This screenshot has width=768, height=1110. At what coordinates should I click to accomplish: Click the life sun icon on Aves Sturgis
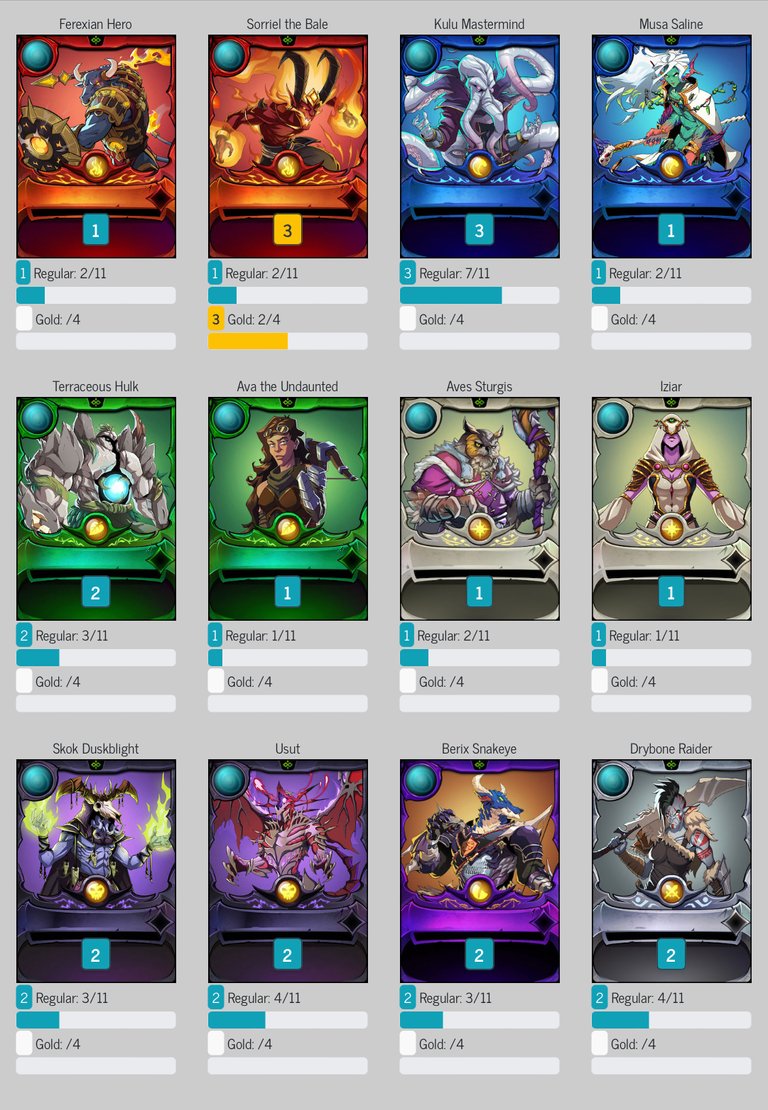pos(479,529)
